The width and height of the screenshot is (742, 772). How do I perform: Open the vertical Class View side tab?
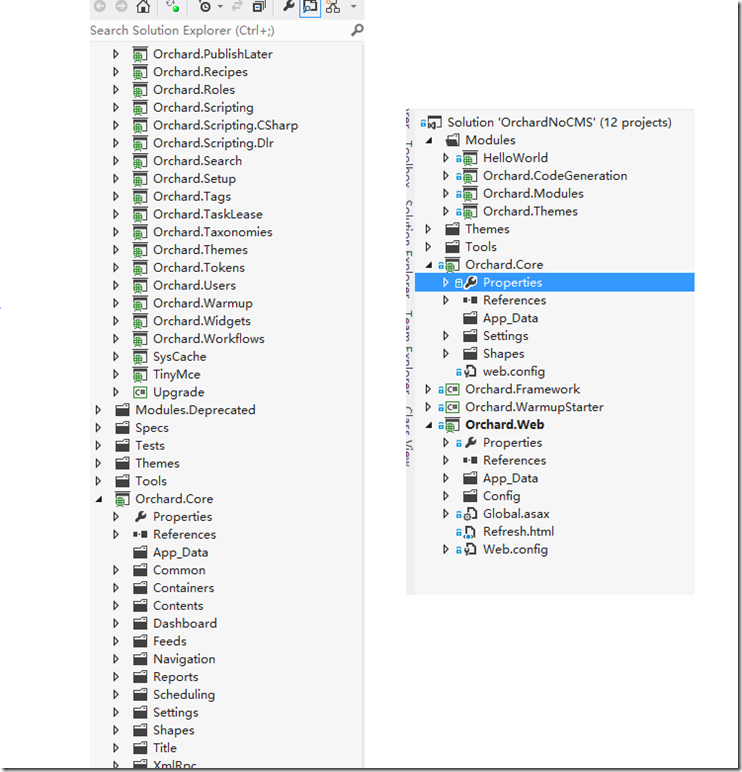(409, 436)
